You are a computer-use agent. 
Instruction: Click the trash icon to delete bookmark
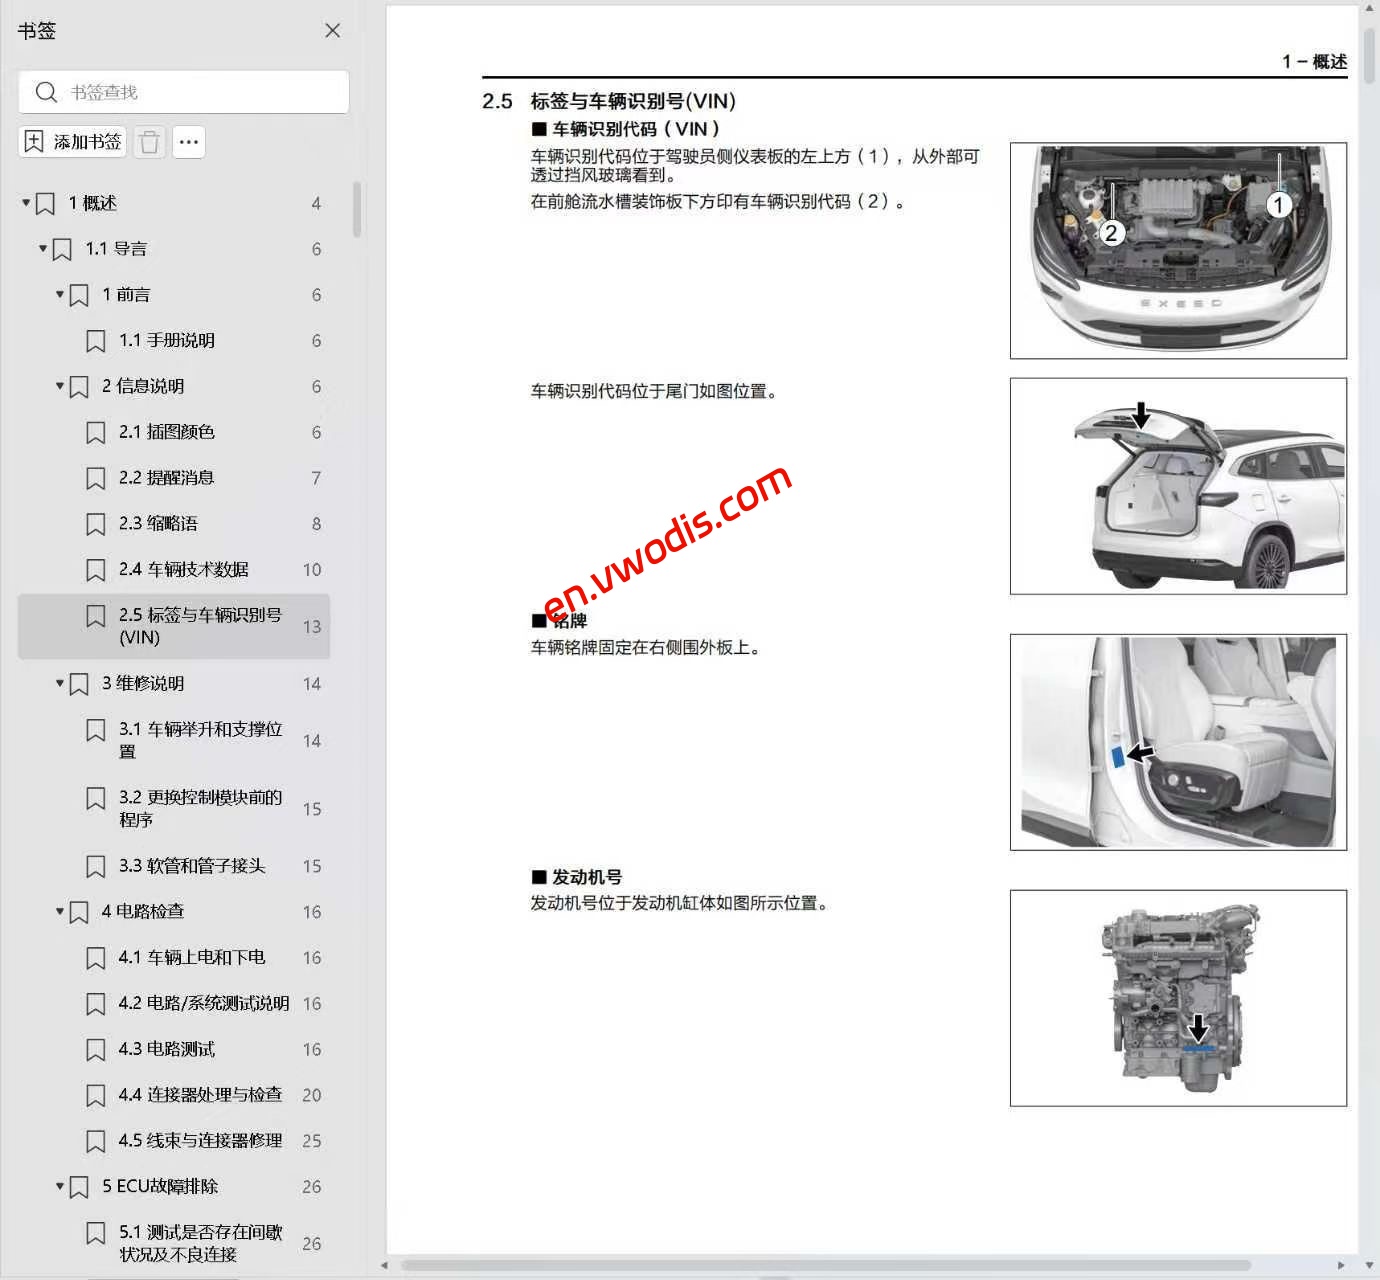tap(149, 141)
